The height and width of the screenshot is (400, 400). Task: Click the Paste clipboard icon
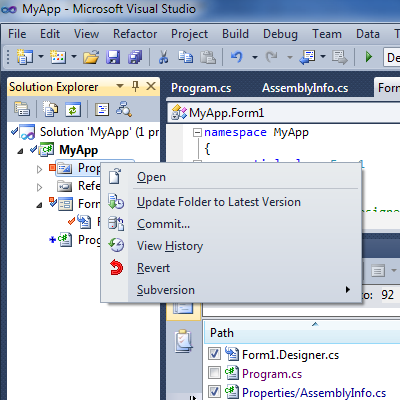click(x=208, y=57)
